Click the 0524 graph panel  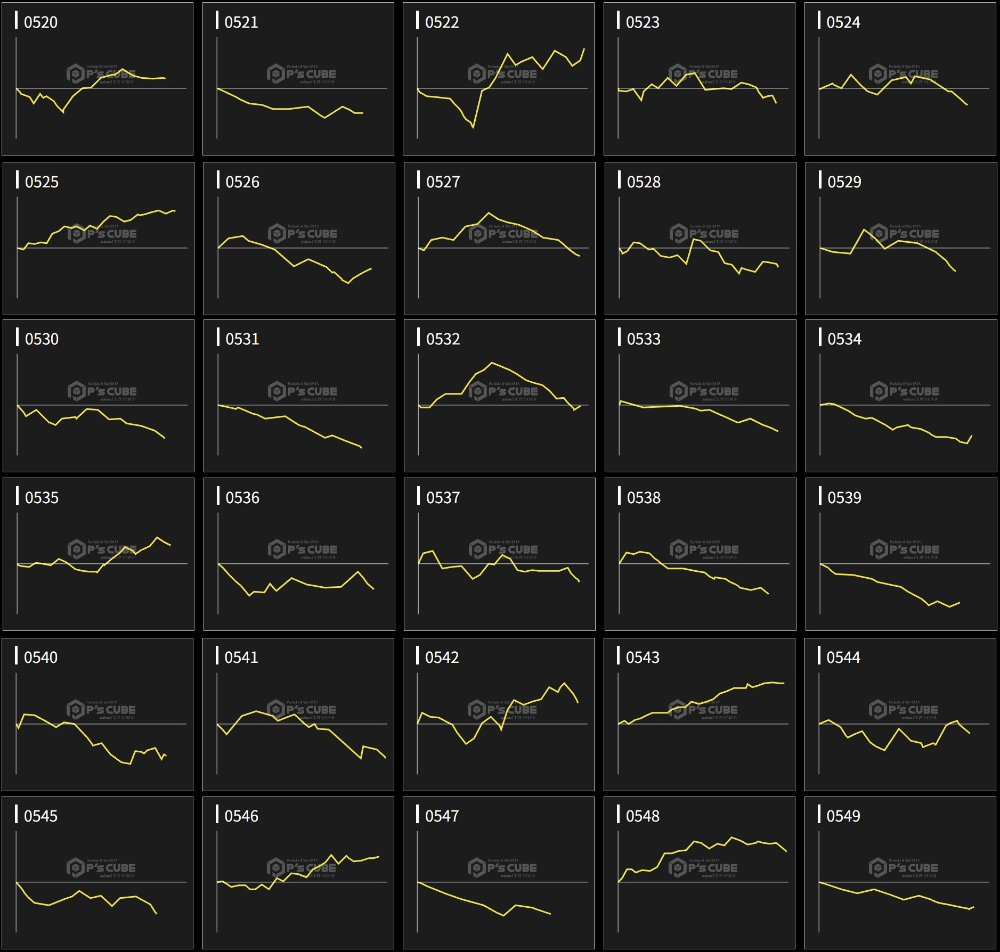(x=900, y=79)
